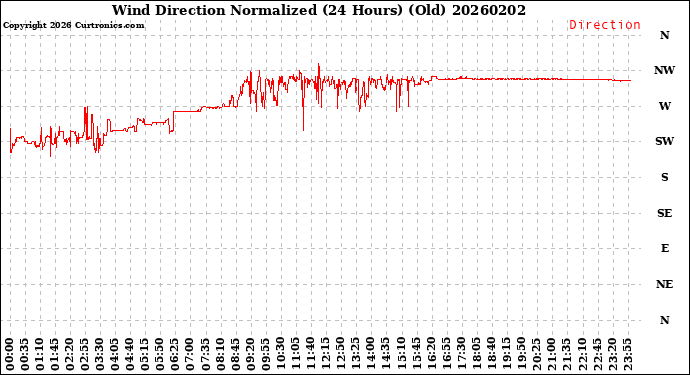Click the '14:00' time axis label
The height and width of the screenshot is (375, 690).
(371, 355)
